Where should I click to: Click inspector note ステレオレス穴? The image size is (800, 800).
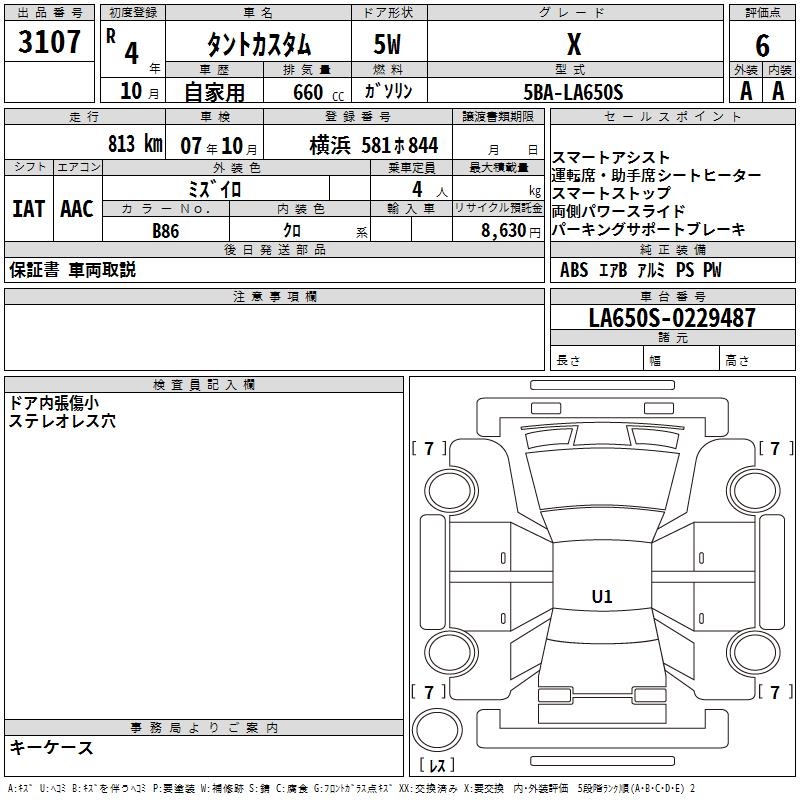coord(62,421)
